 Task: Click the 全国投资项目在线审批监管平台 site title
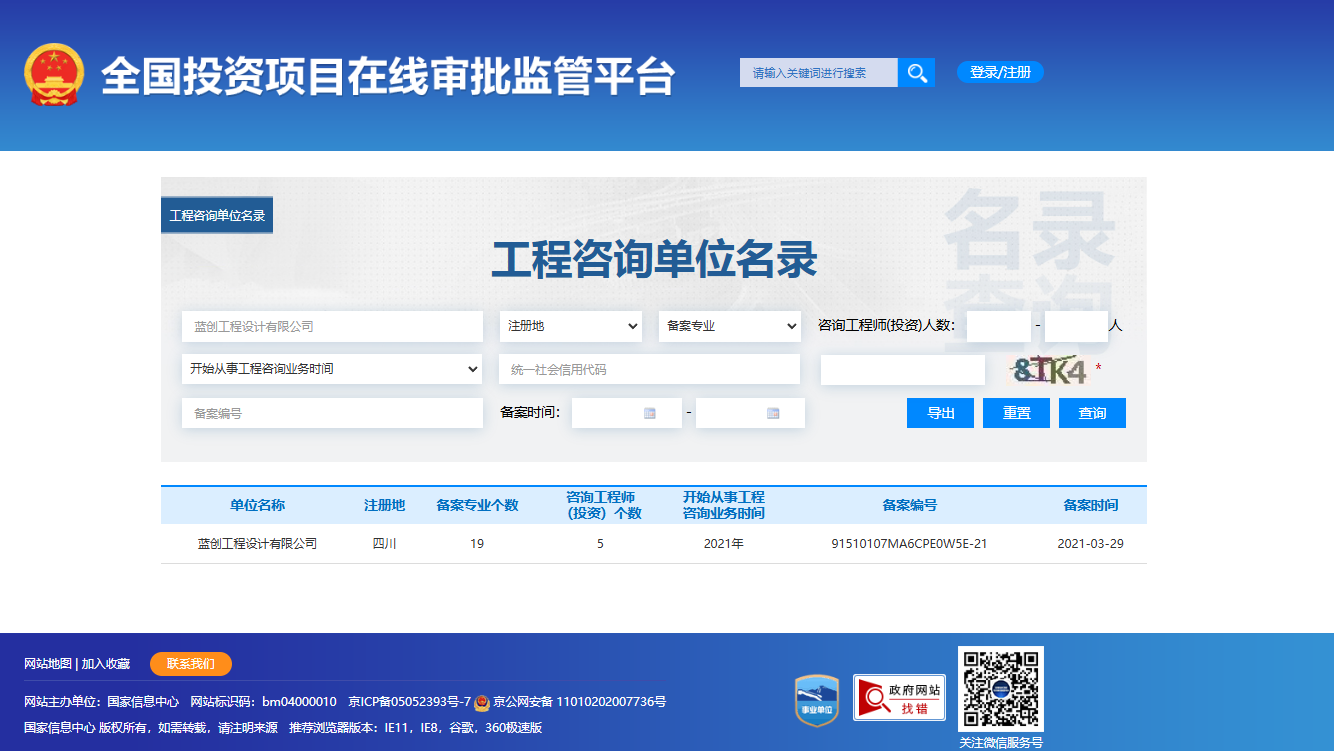[x=388, y=75]
